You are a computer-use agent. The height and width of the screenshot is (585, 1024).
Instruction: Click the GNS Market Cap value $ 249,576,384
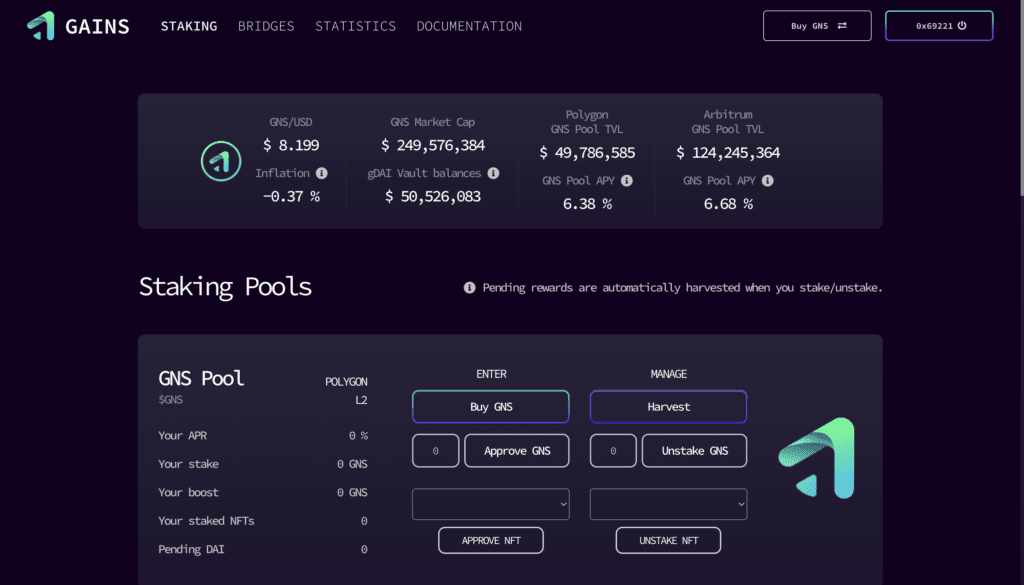(x=433, y=145)
